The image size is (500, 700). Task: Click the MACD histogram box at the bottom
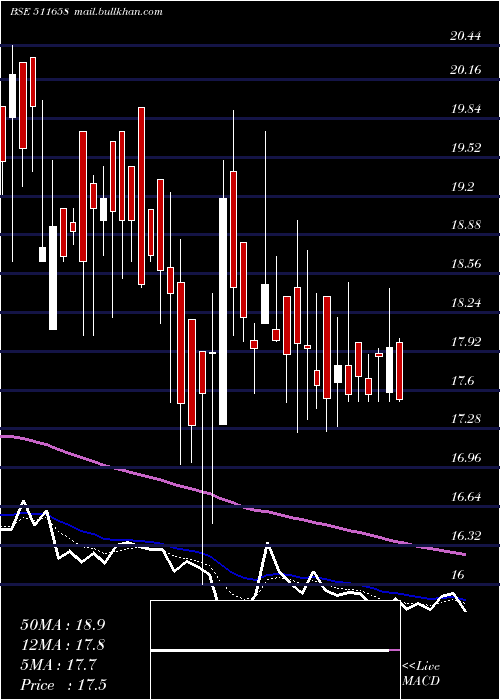click(275, 650)
